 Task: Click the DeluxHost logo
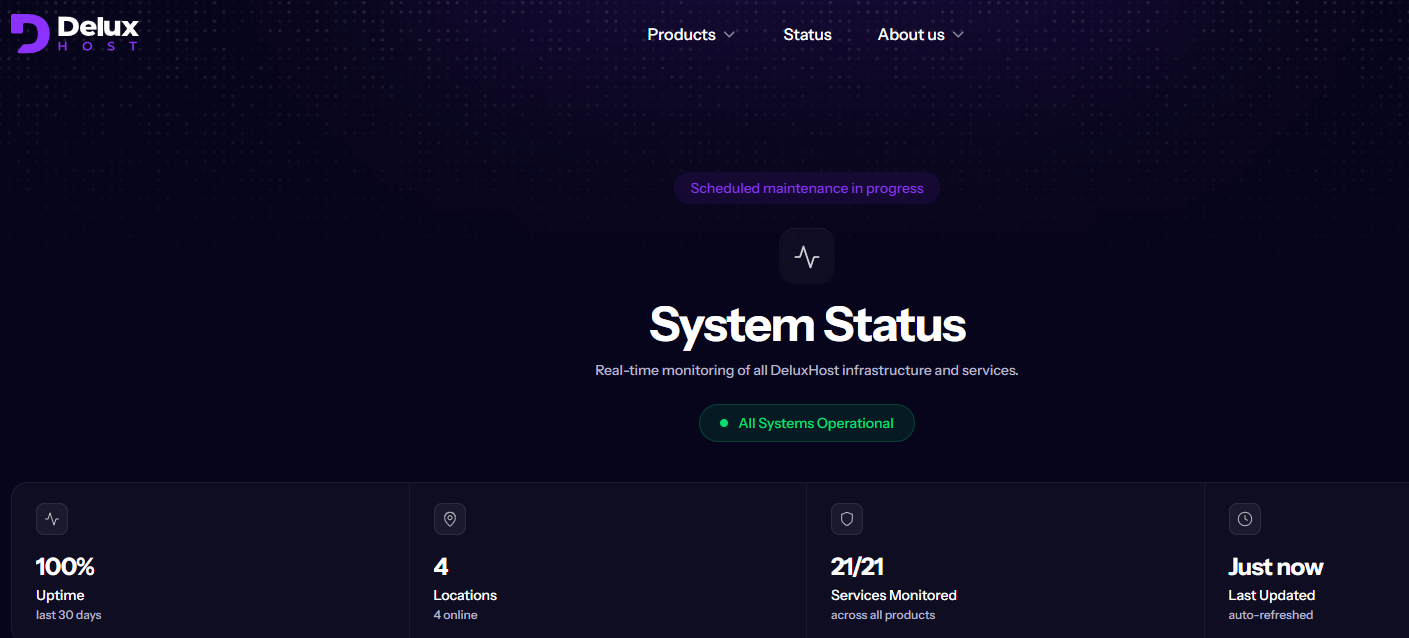click(x=75, y=34)
